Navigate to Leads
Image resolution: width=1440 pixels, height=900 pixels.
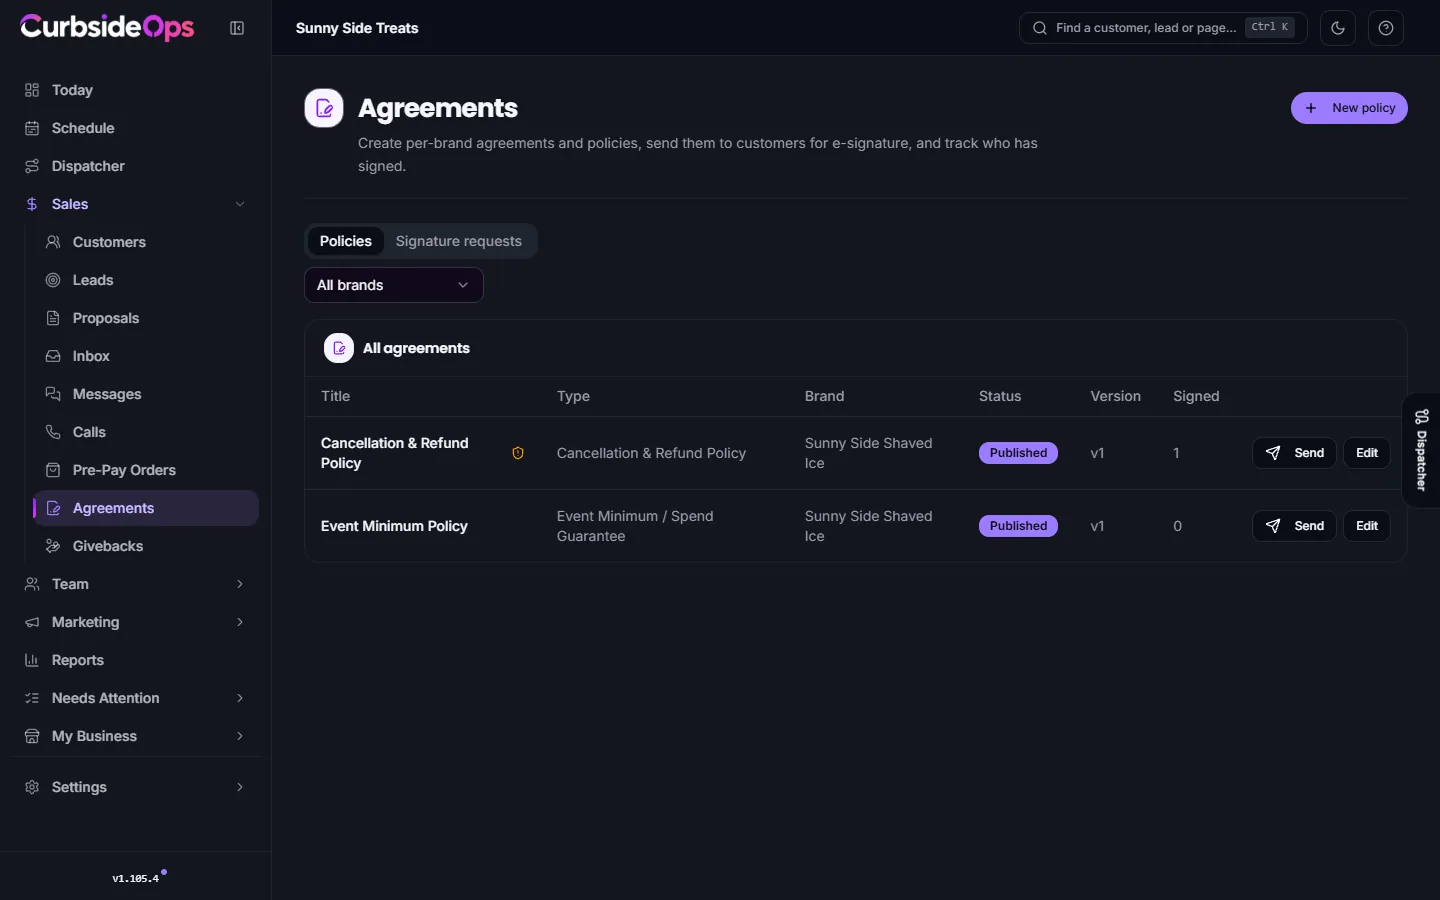(x=146, y=280)
